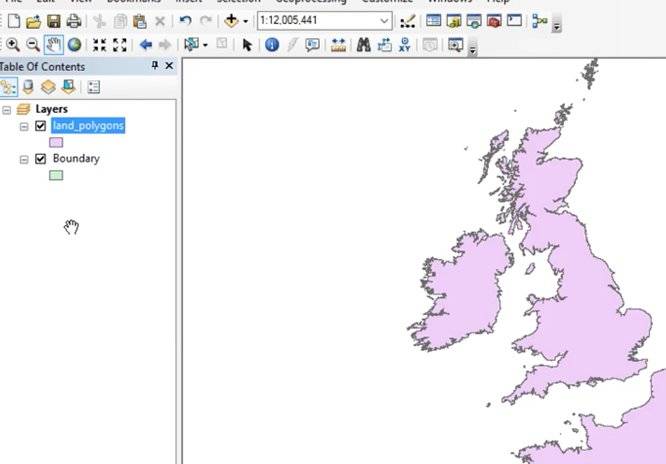This screenshot has height=464, width=666.
Task: Select the HTML Popup tool
Action: pyautogui.click(x=312, y=45)
